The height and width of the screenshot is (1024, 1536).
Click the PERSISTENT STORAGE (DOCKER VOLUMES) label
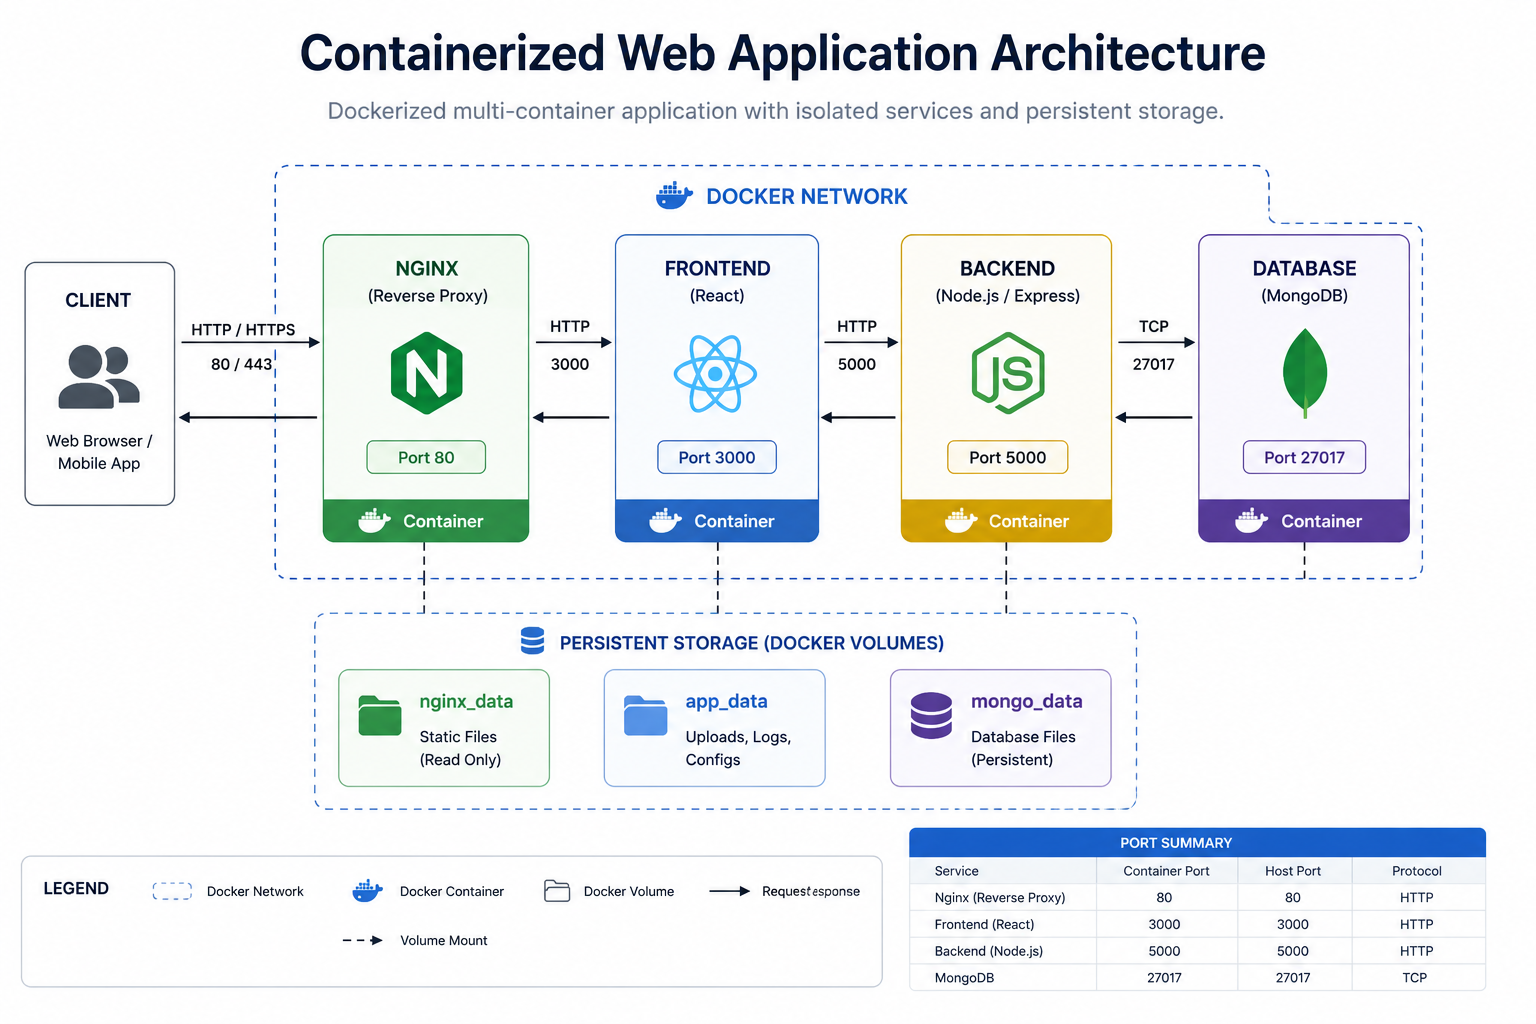752,643
